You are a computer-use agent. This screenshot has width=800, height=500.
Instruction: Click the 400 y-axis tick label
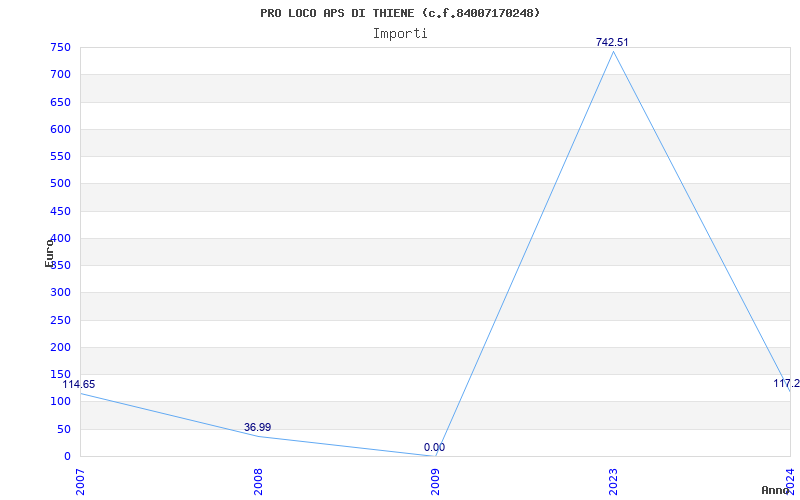(60, 238)
